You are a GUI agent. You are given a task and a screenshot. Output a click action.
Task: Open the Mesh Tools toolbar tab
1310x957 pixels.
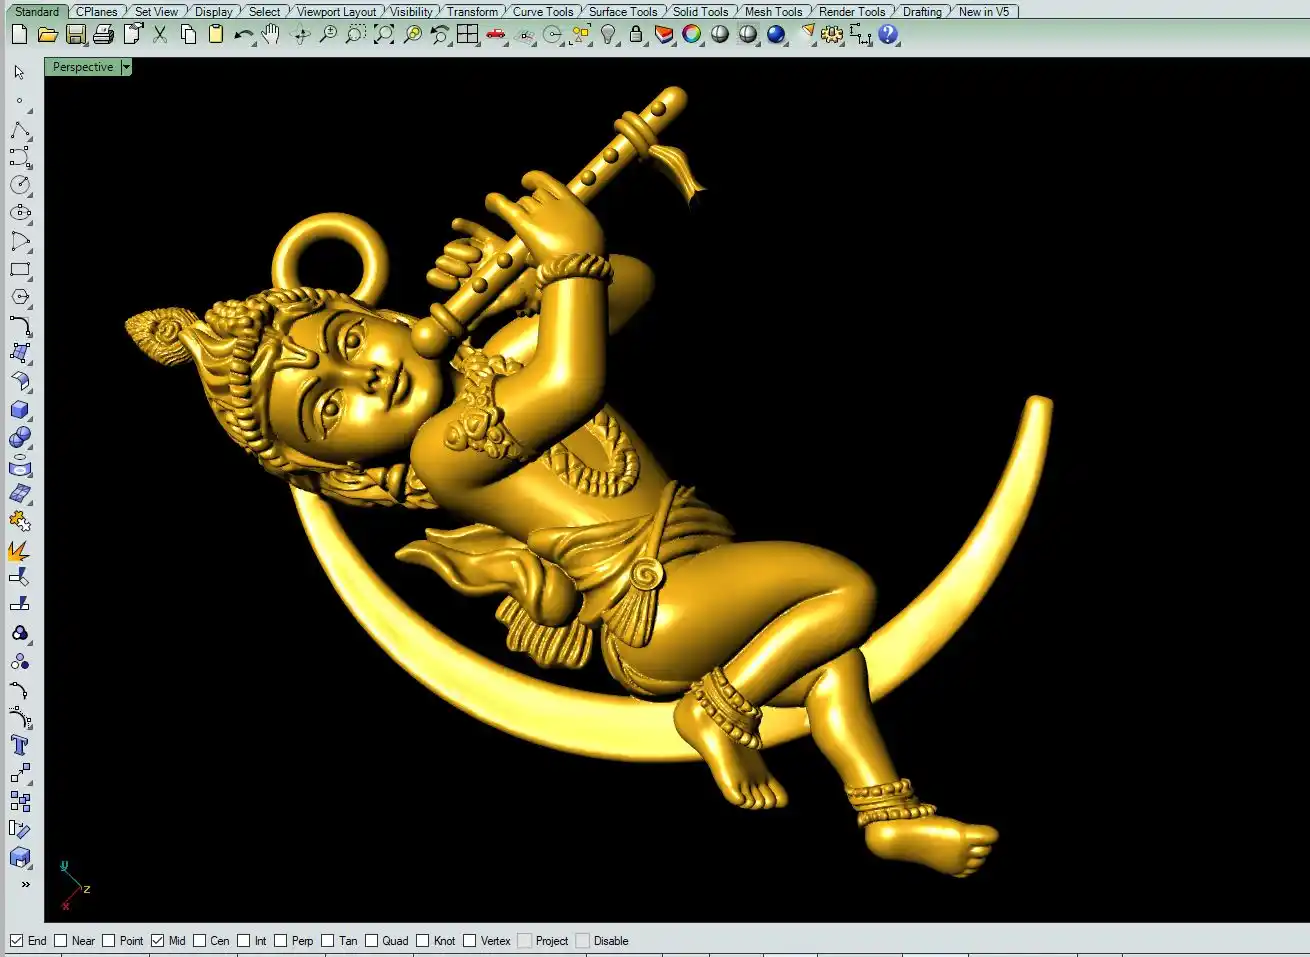tap(772, 12)
